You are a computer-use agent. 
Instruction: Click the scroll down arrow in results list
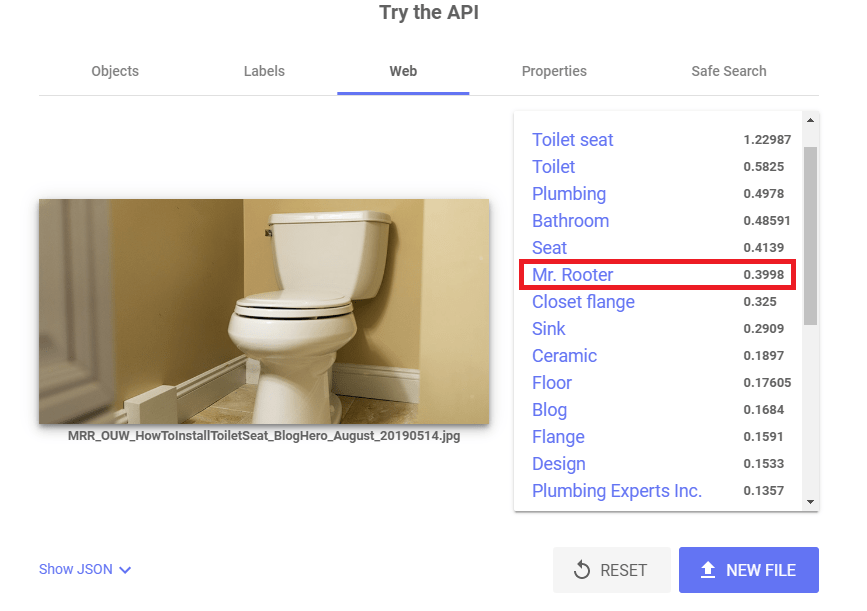click(x=810, y=502)
